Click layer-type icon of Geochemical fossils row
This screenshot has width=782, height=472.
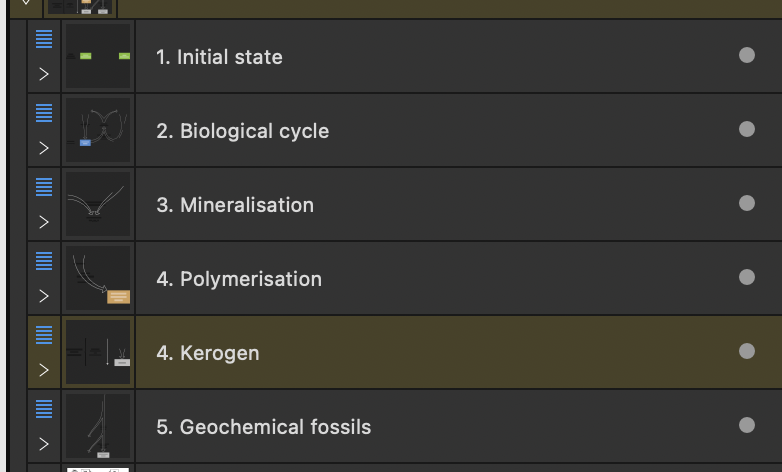point(44,409)
